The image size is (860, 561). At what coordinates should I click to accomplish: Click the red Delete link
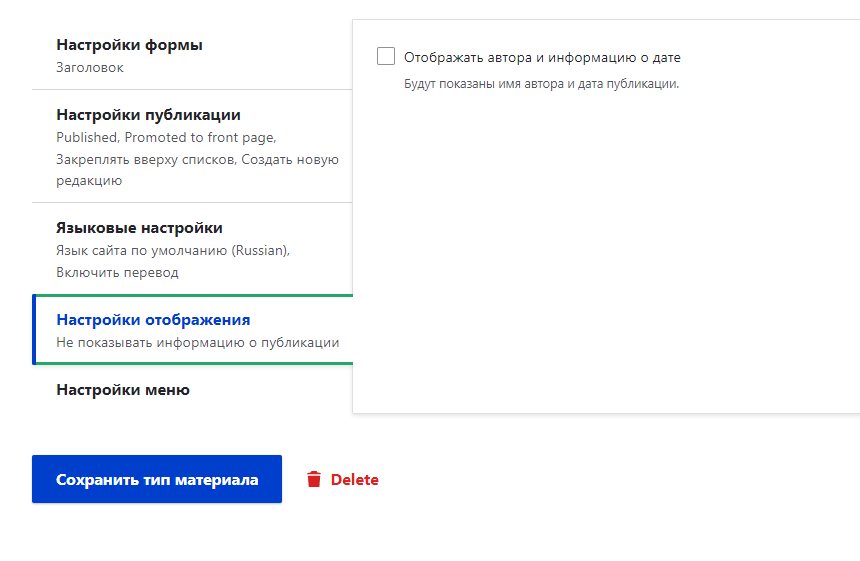pyautogui.click(x=354, y=479)
